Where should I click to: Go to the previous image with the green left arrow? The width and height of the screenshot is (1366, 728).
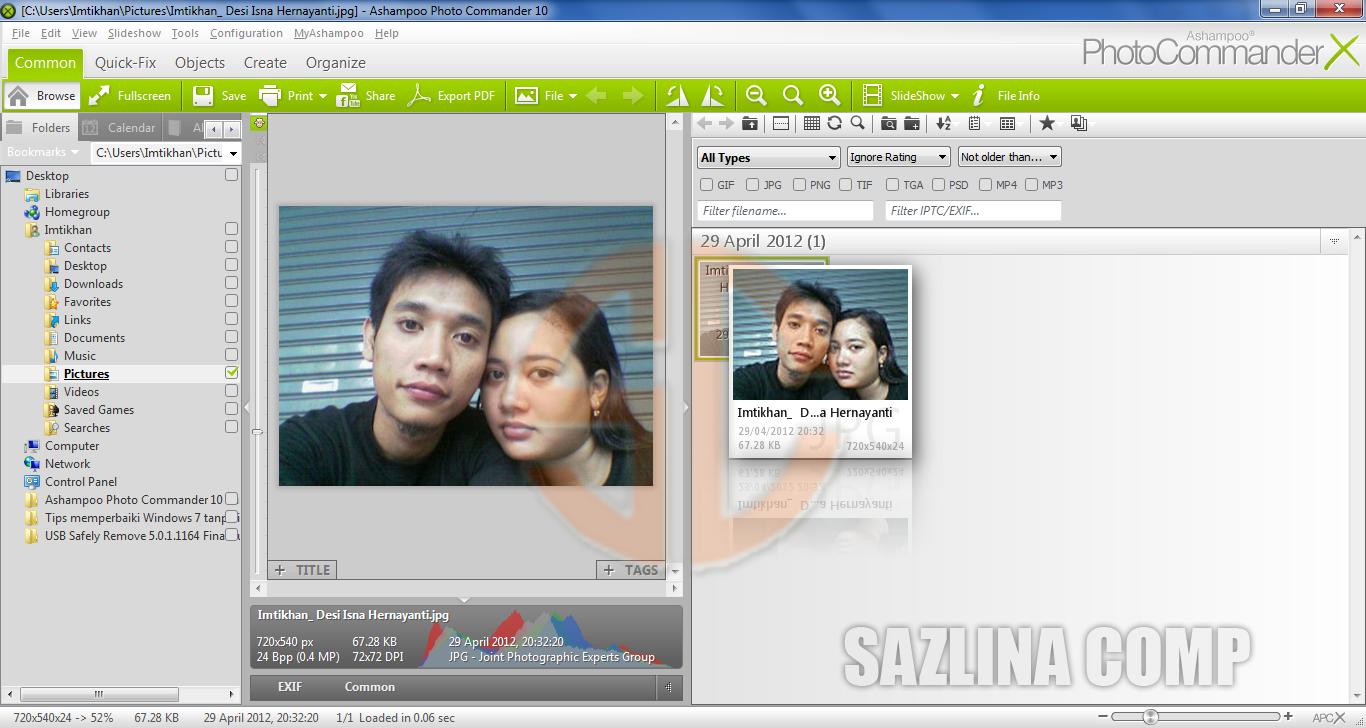click(x=596, y=96)
